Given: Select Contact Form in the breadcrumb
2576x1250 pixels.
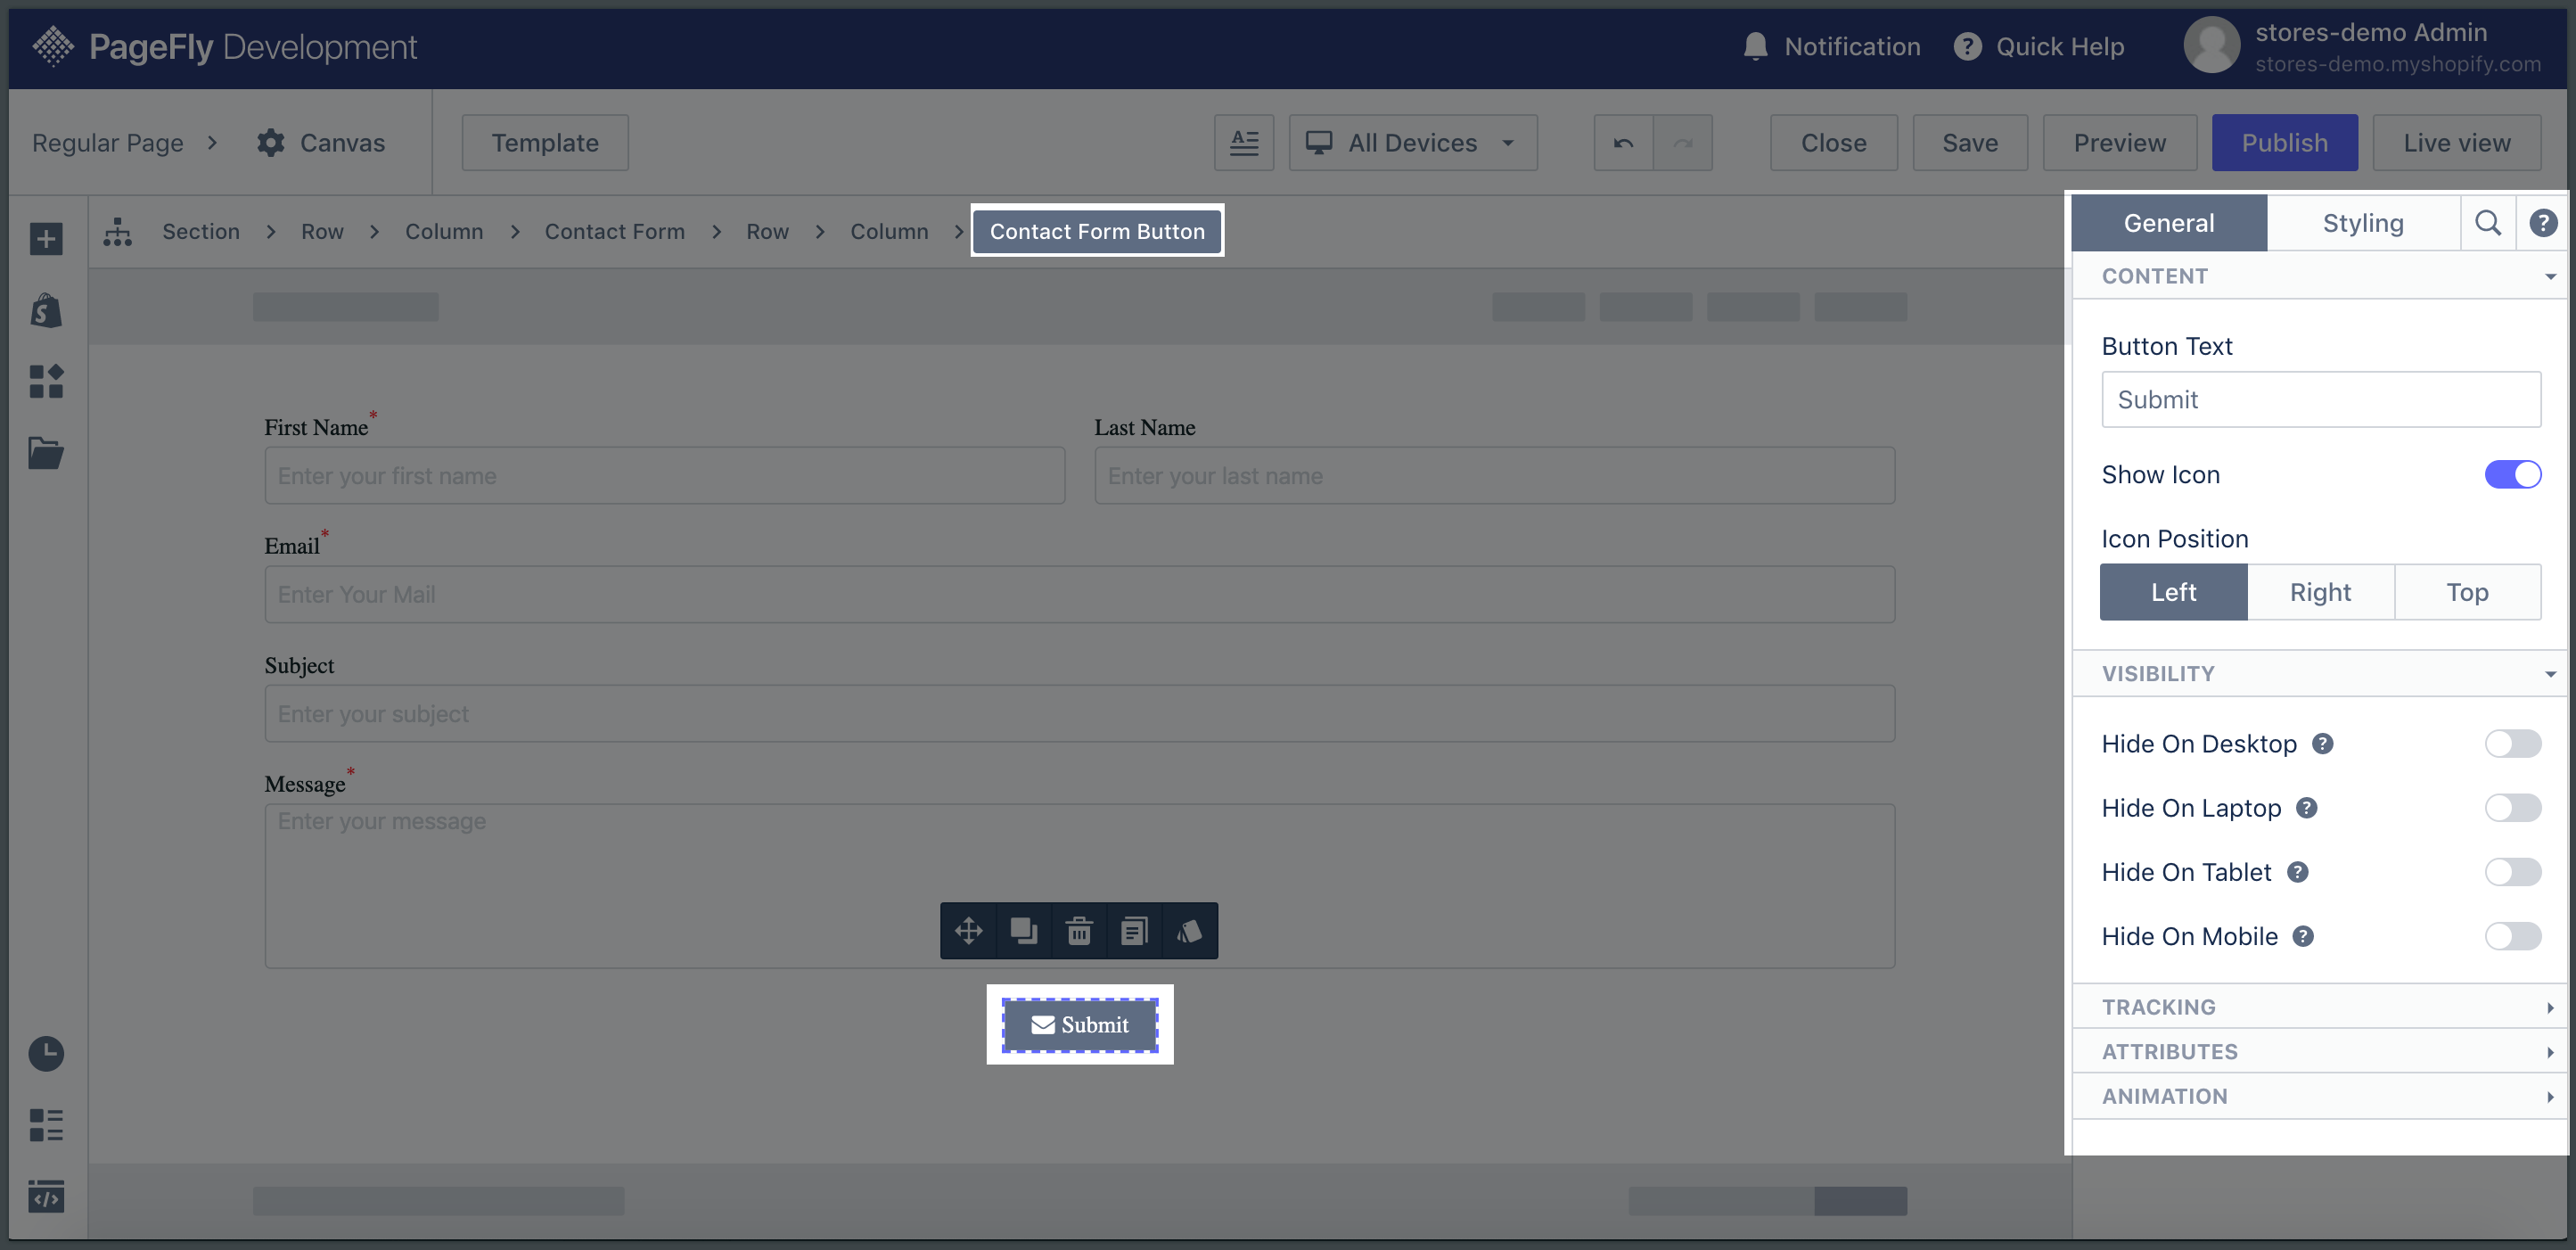Looking at the screenshot, I should tap(614, 232).
